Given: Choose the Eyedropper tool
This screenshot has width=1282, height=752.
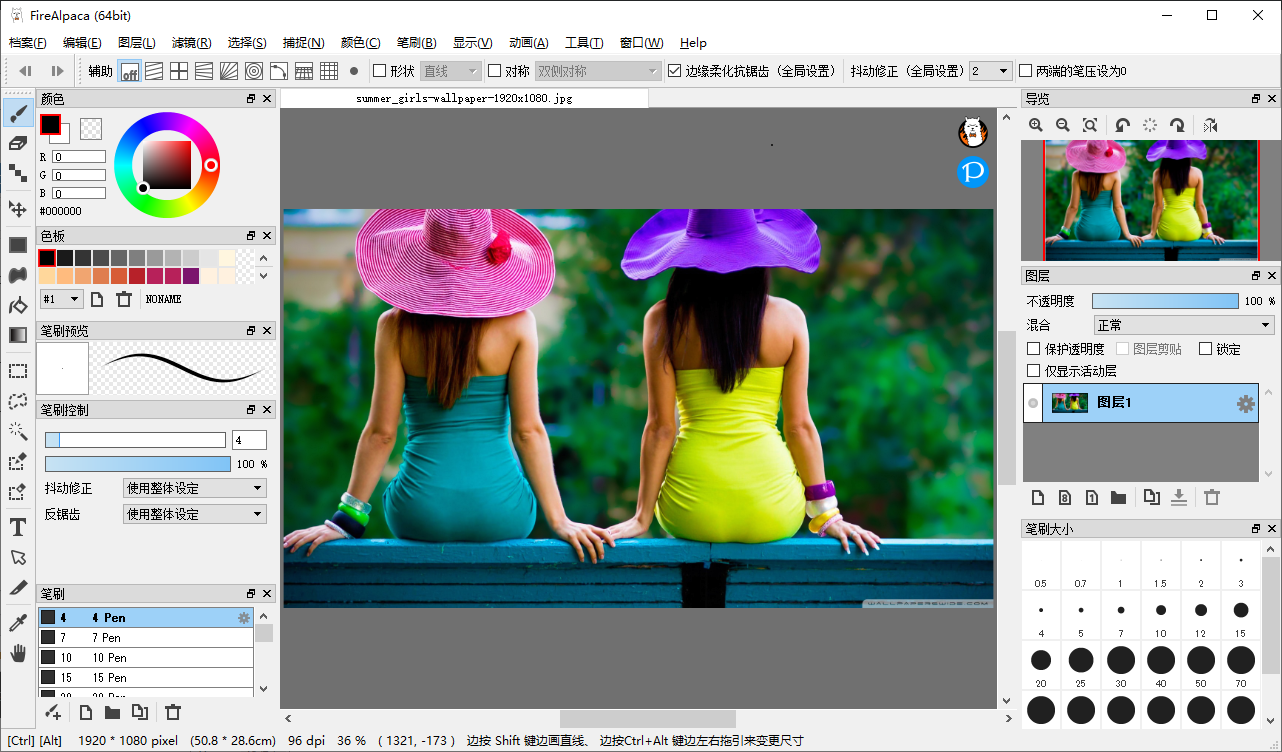Looking at the screenshot, I should point(18,623).
